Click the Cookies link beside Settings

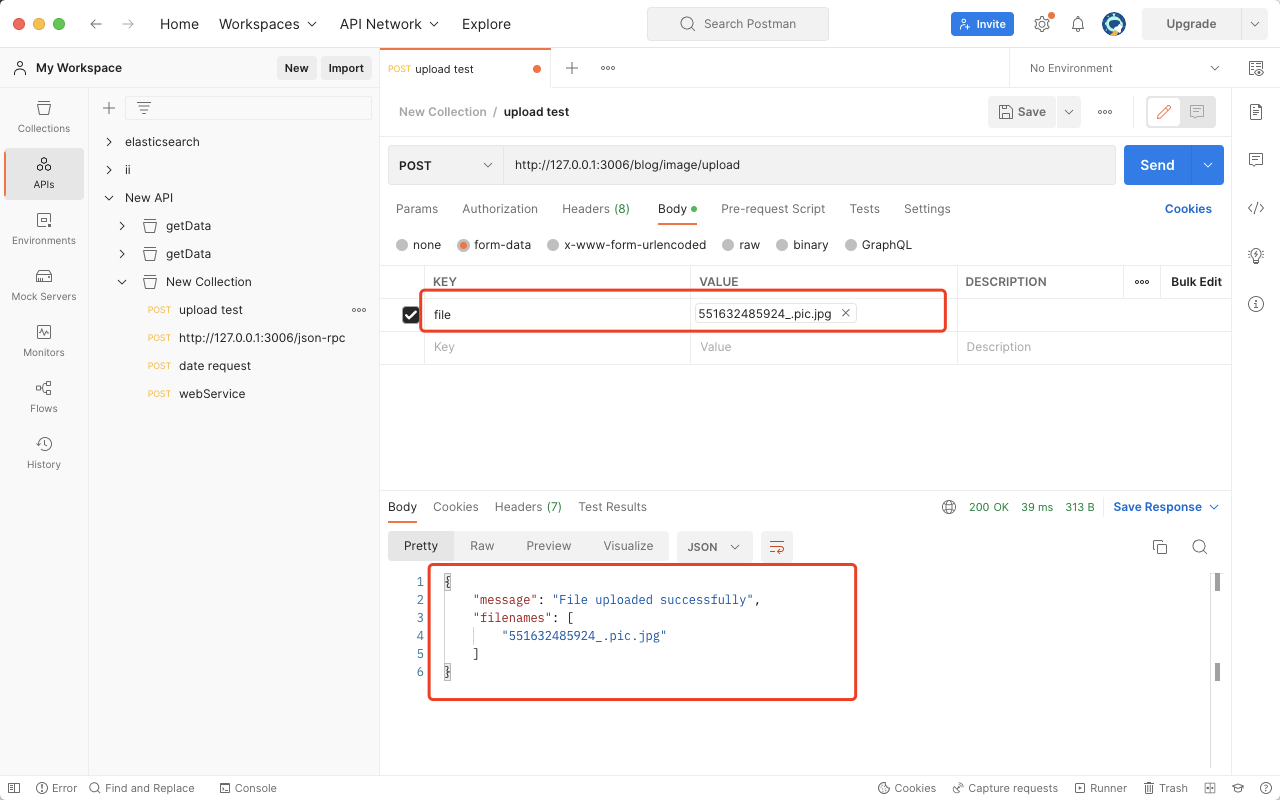tap(1188, 209)
